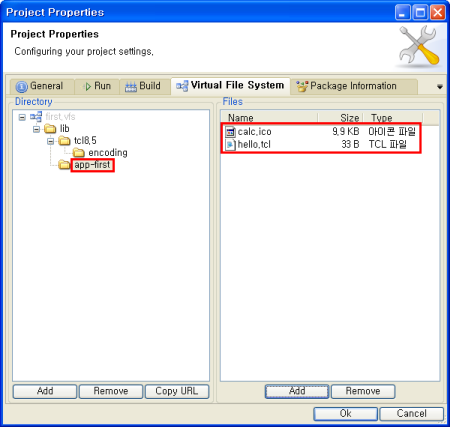The height and width of the screenshot is (427, 450).
Task: Collapse the first.vfs root node
Action: point(22,117)
